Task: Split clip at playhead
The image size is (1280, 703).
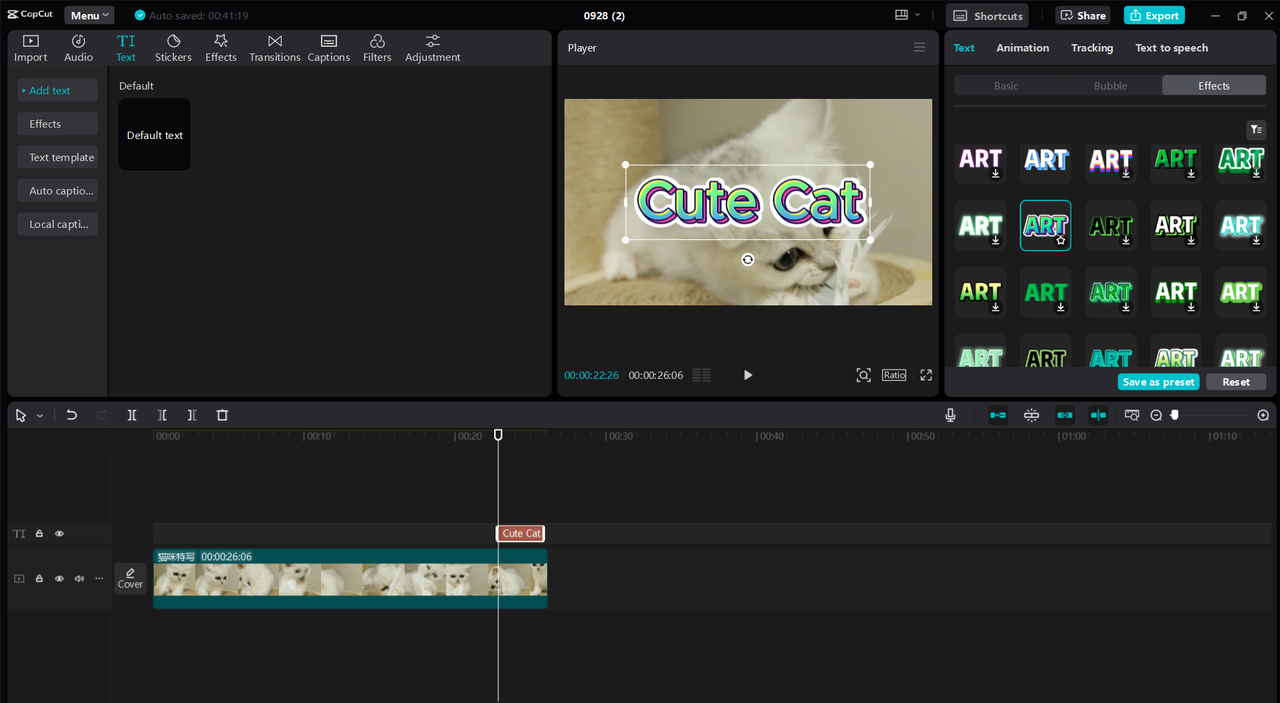Action: tap(132, 415)
